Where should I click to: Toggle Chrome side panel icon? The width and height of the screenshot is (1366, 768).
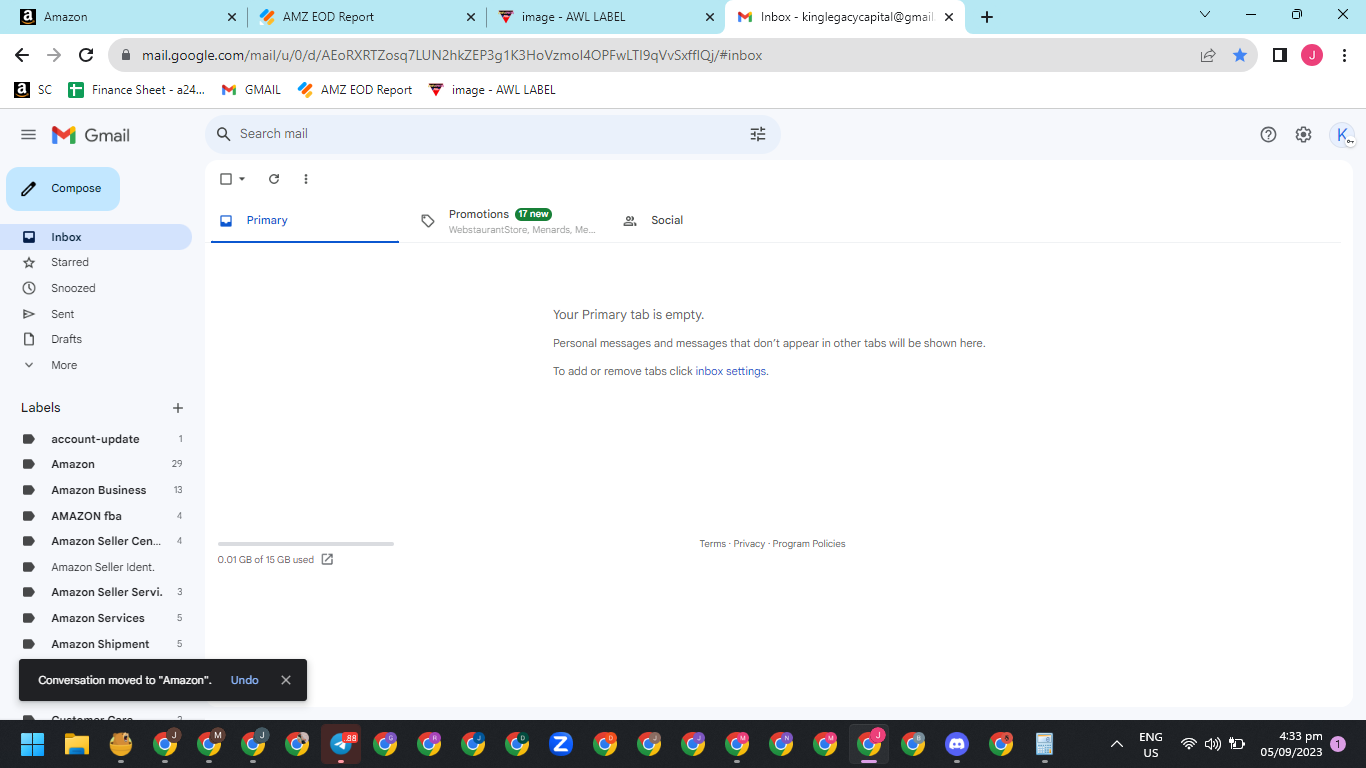(x=1279, y=55)
